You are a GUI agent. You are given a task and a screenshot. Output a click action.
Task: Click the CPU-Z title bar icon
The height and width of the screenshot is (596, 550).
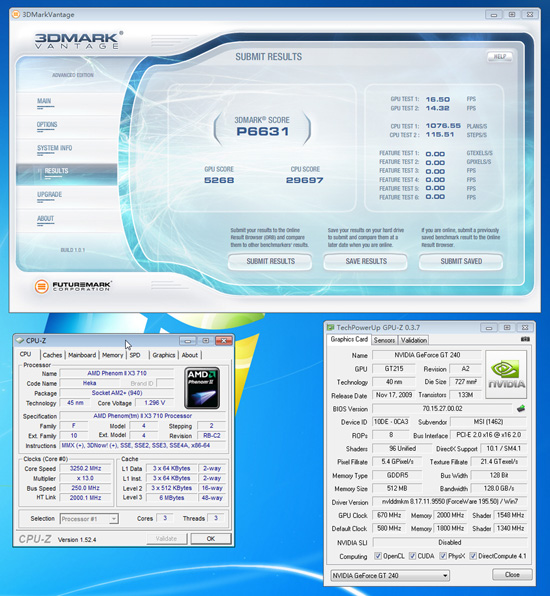click(x=20, y=340)
